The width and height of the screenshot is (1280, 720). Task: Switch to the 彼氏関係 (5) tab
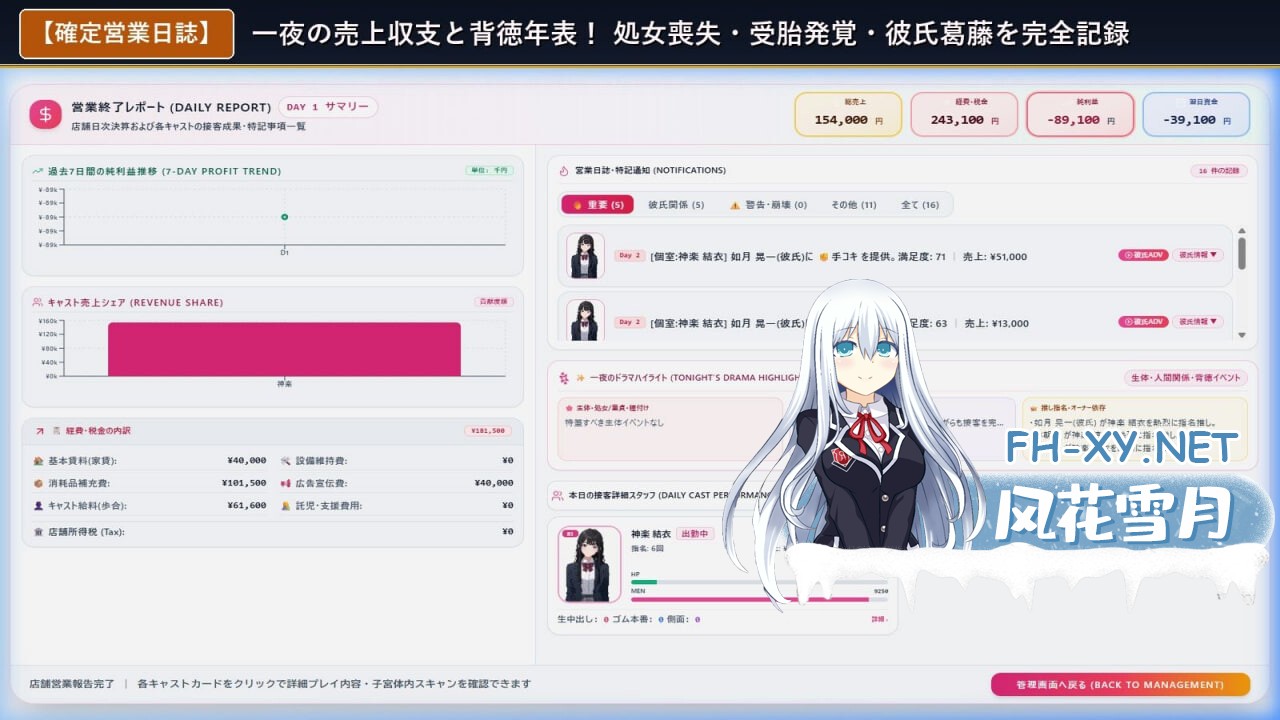tap(675, 205)
